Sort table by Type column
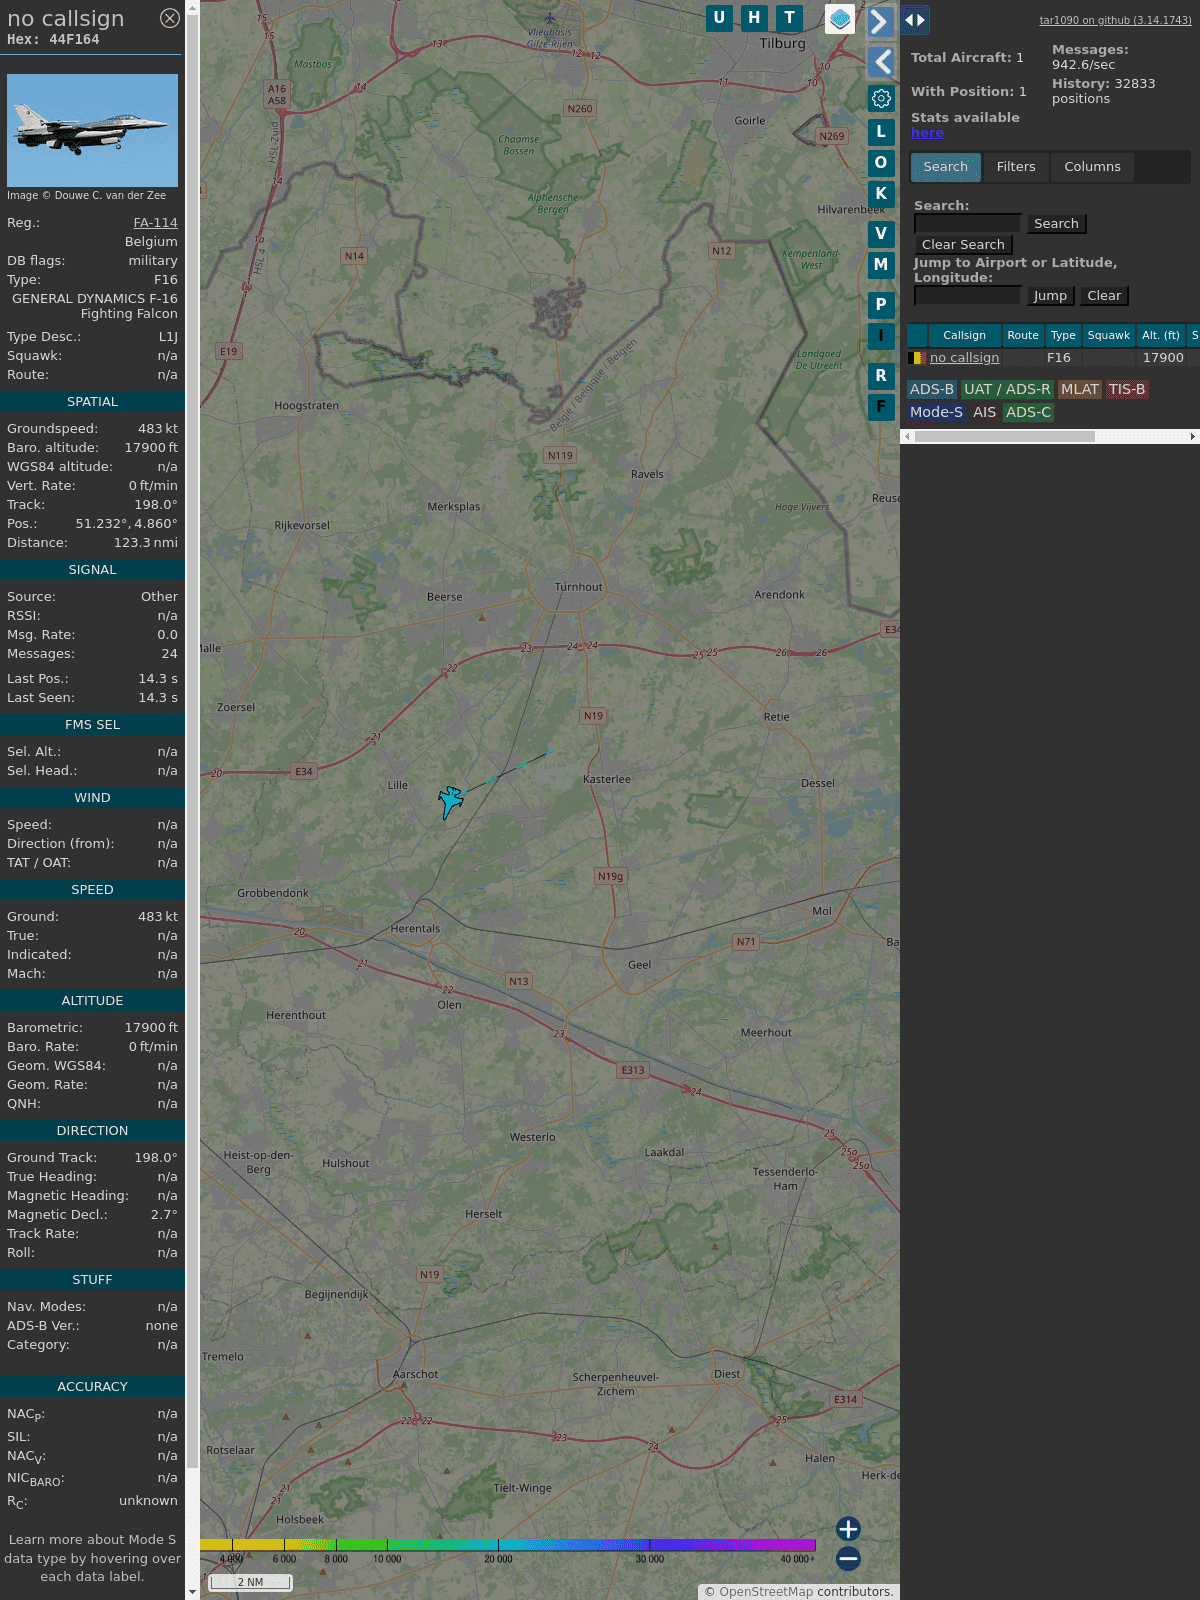Image resolution: width=1200 pixels, height=1600 pixels. tap(1063, 336)
